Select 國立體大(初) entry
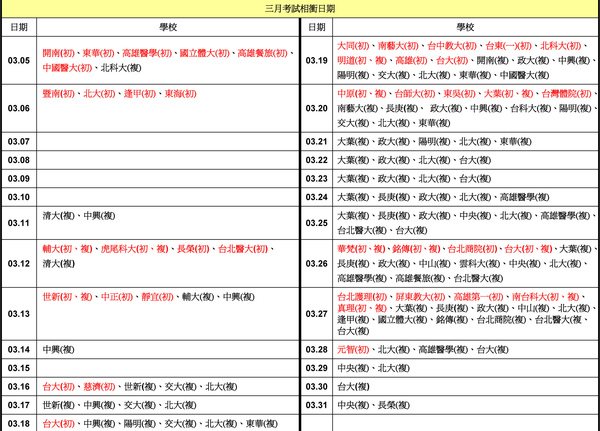Viewport: 600px width, 431px height. [x=205, y=53]
